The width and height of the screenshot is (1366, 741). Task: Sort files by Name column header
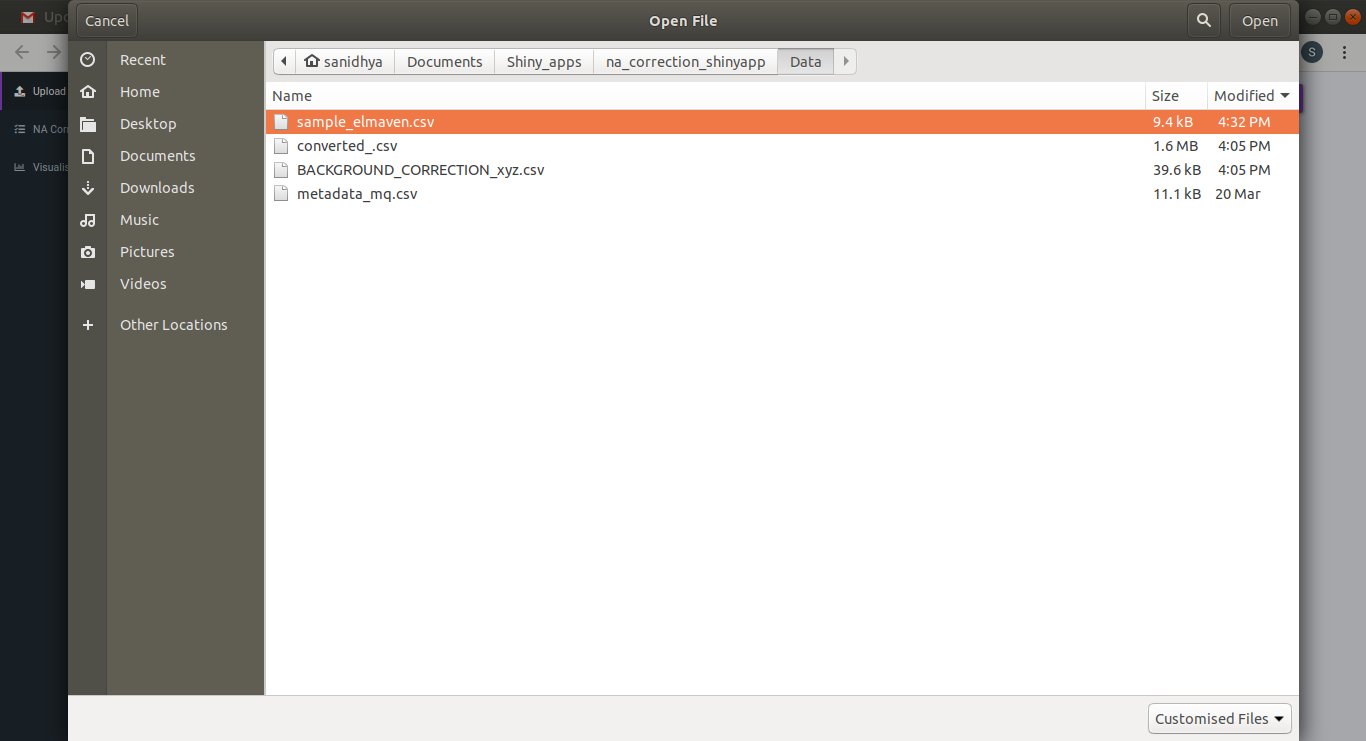pos(705,96)
